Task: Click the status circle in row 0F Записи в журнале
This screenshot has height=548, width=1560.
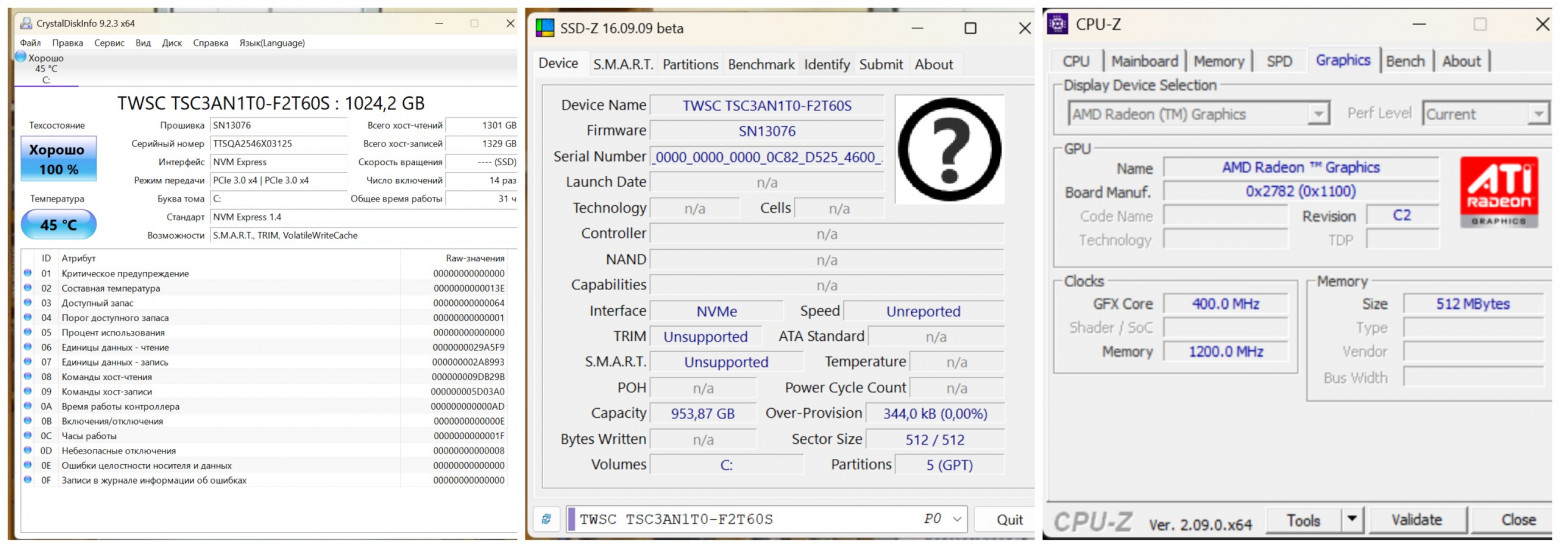Action: [28, 480]
